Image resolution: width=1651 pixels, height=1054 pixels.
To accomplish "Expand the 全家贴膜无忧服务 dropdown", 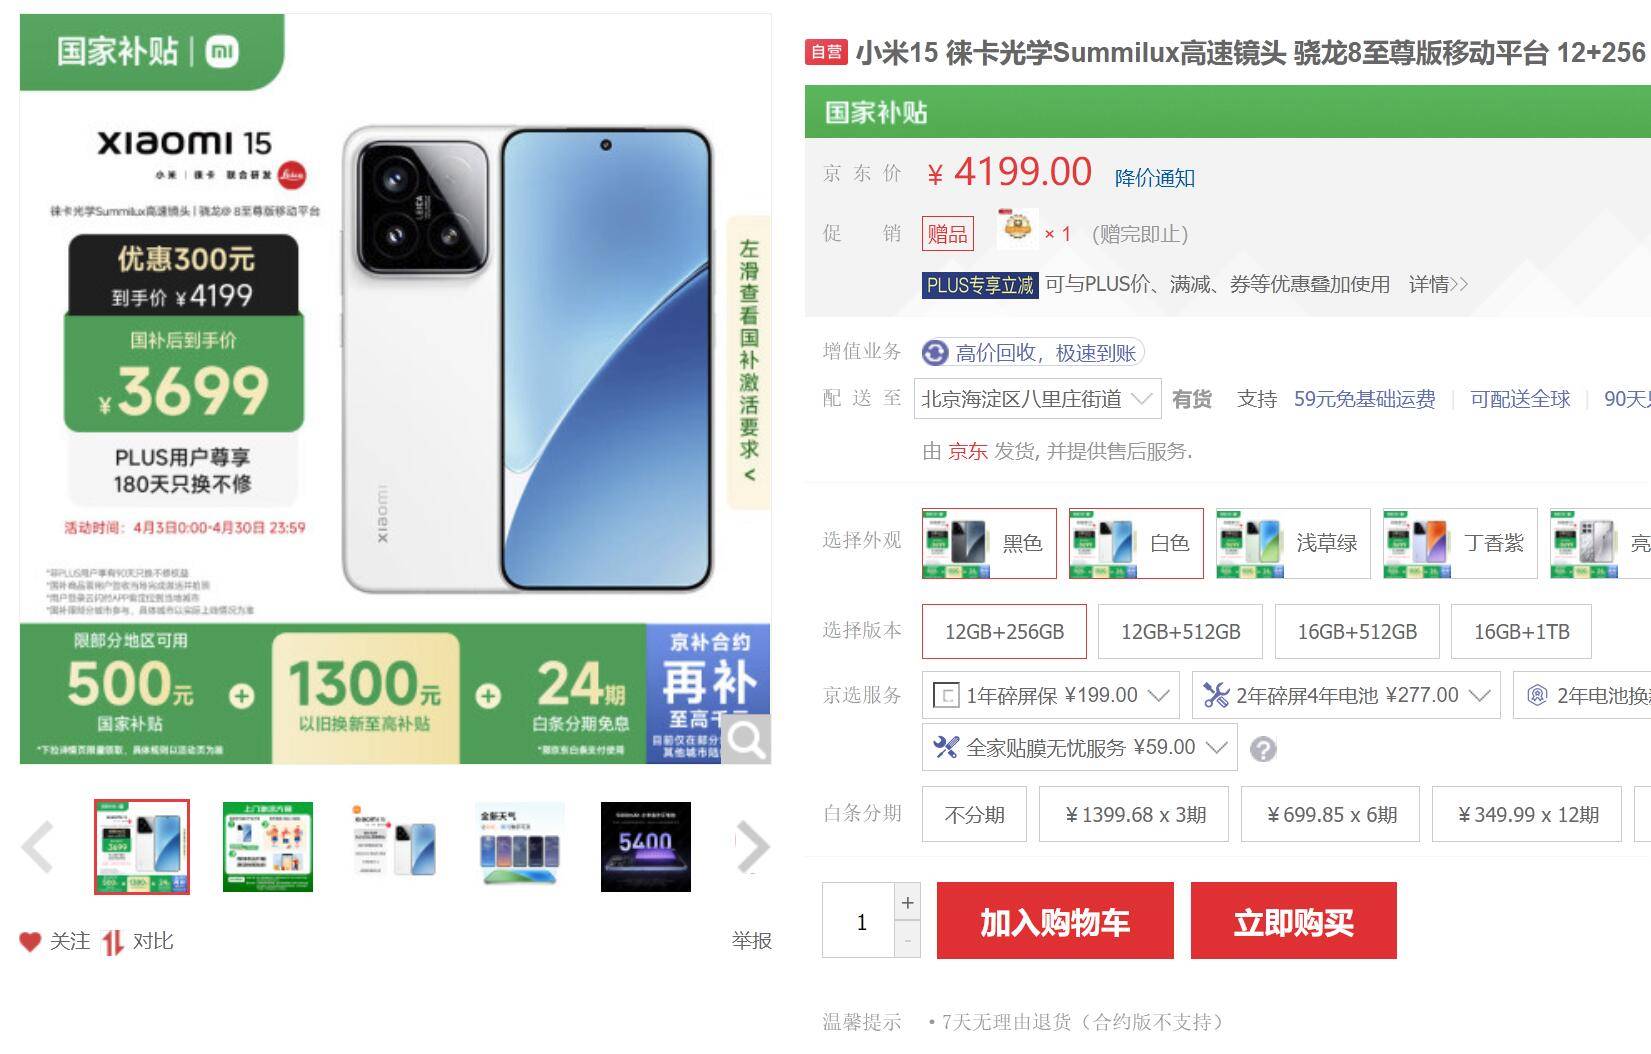I will [1079, 747].
